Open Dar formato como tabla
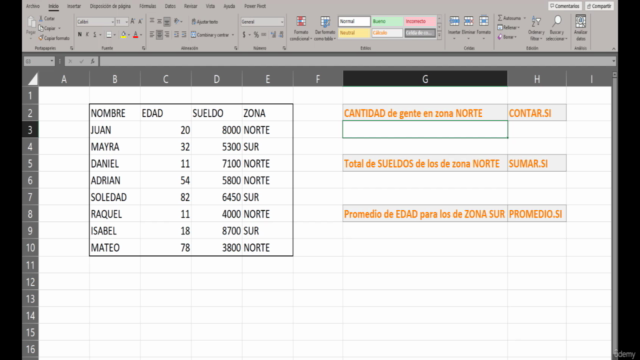This screenshot has width=640, height=360. (x=325, y=28)
